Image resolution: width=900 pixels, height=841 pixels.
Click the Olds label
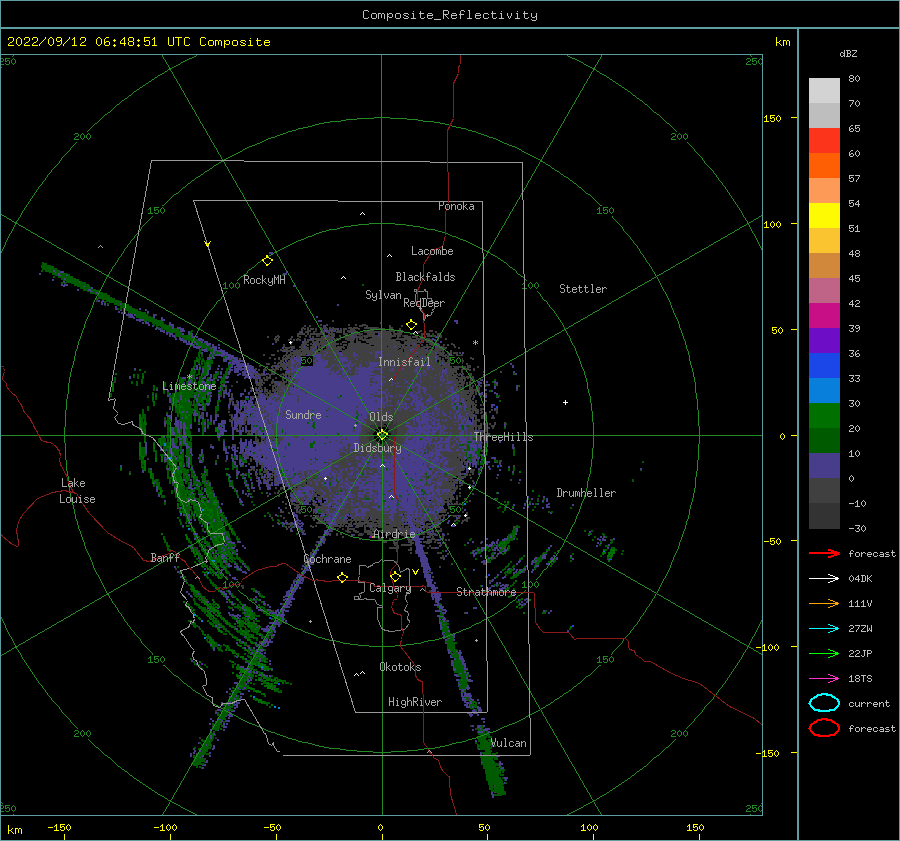pyautogui.click(x=381, y=417)
